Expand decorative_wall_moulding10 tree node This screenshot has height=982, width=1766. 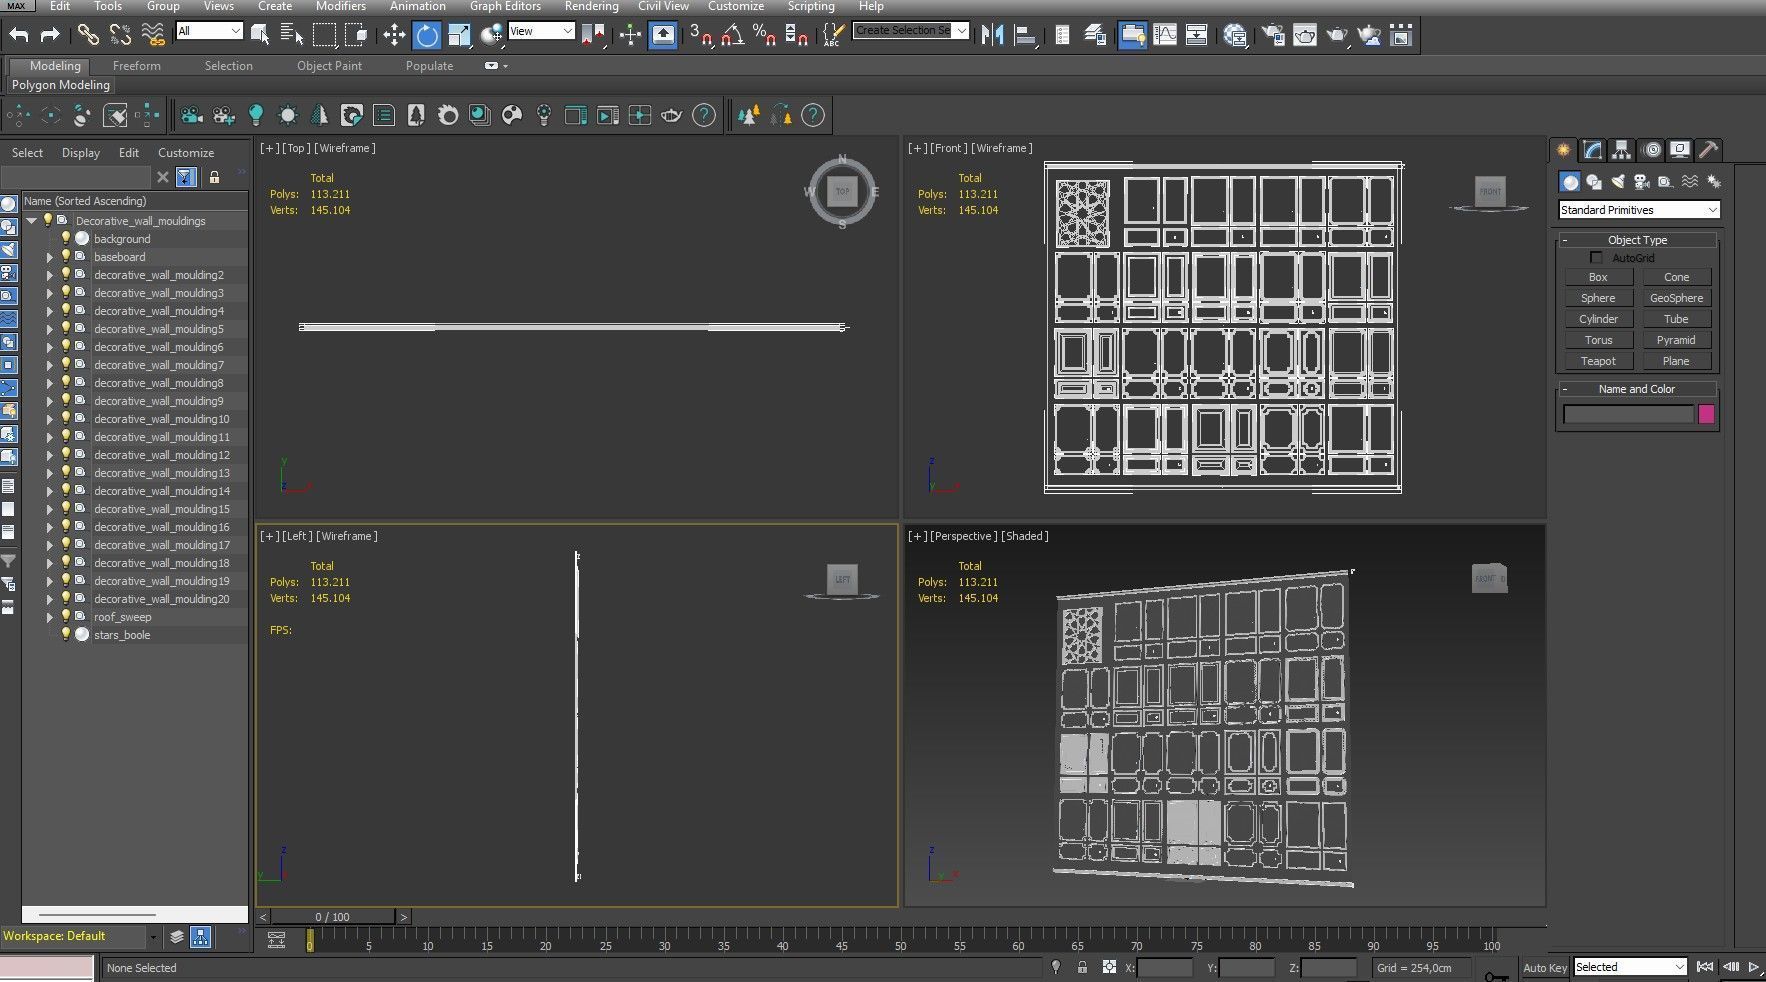tap(49, 419)
